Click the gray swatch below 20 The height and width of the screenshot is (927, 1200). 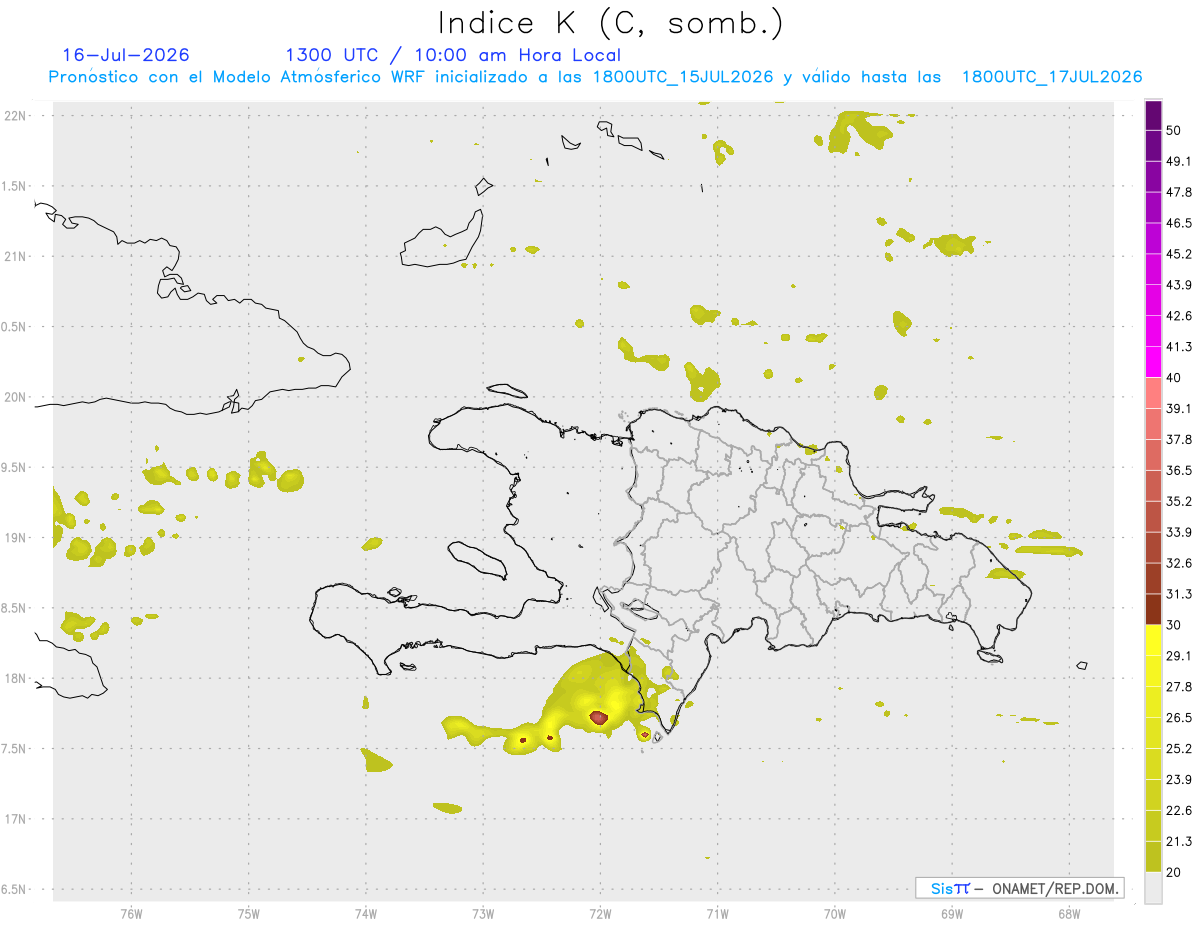(1153, 887)
